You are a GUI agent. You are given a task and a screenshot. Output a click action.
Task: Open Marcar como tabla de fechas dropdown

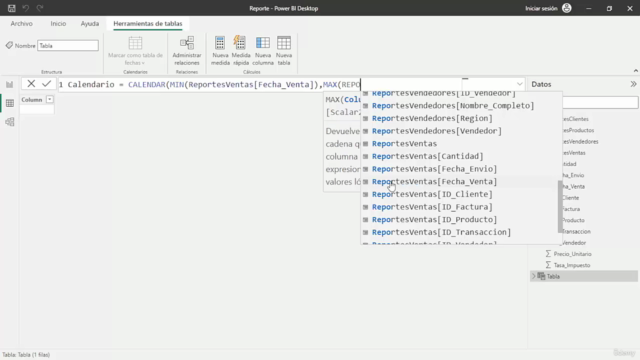[135, 51]
